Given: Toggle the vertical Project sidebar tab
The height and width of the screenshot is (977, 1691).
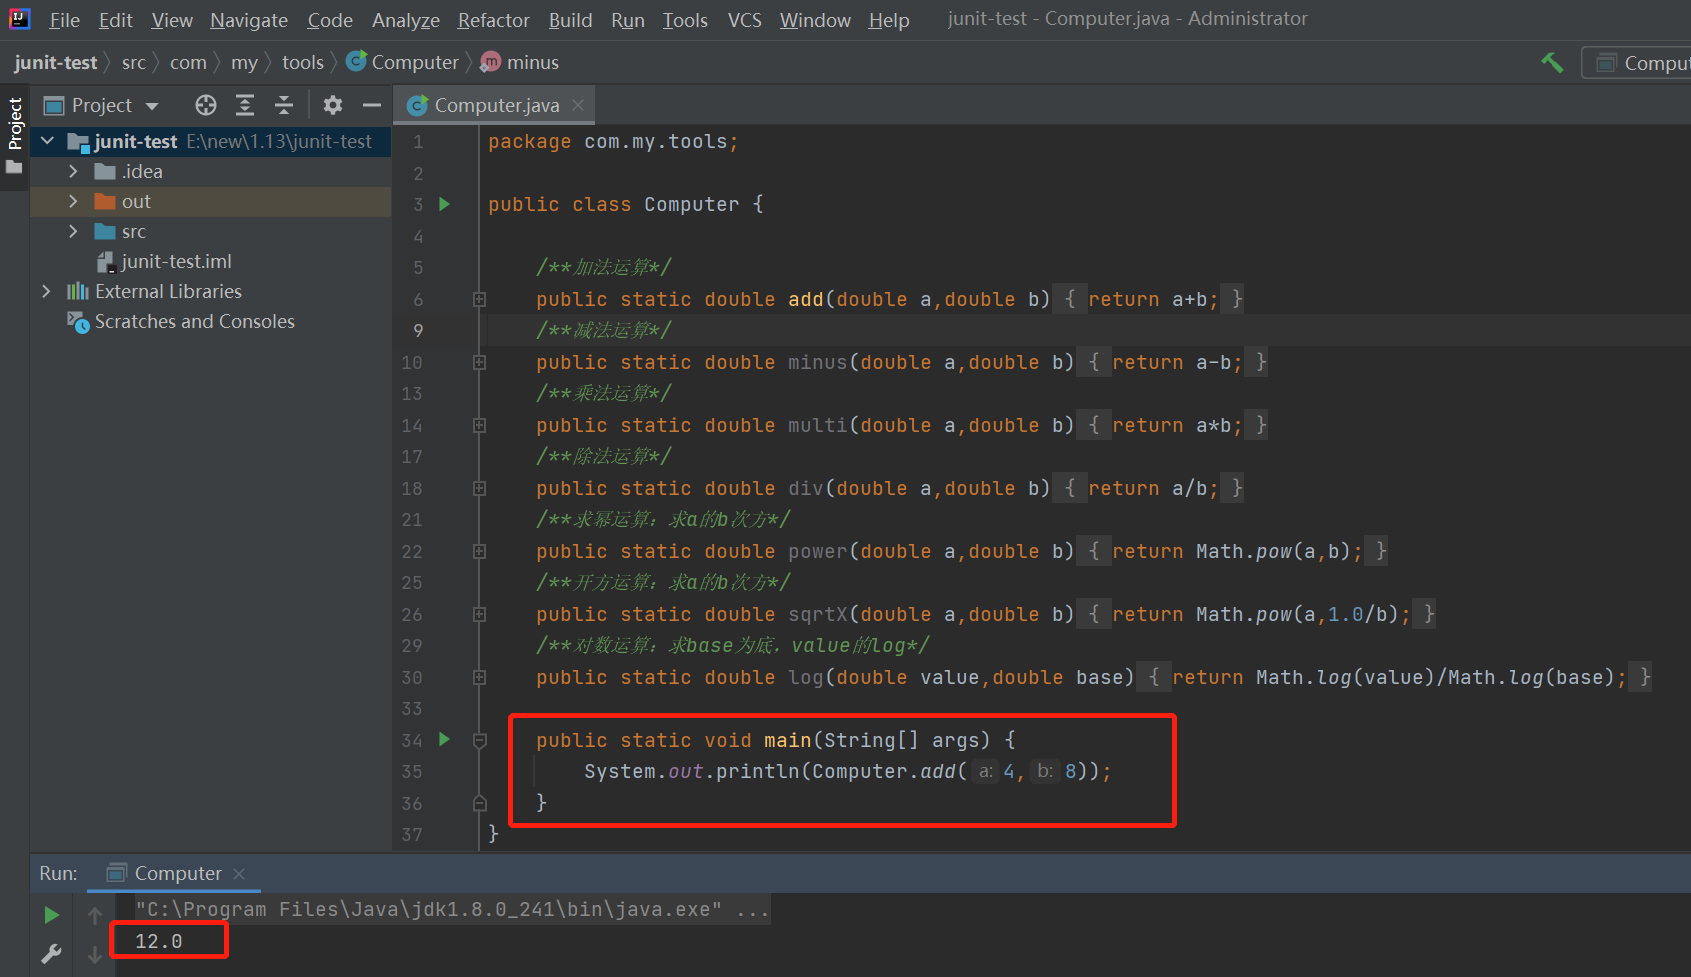Looking at the screenshot, I should [x=14, y=123].
